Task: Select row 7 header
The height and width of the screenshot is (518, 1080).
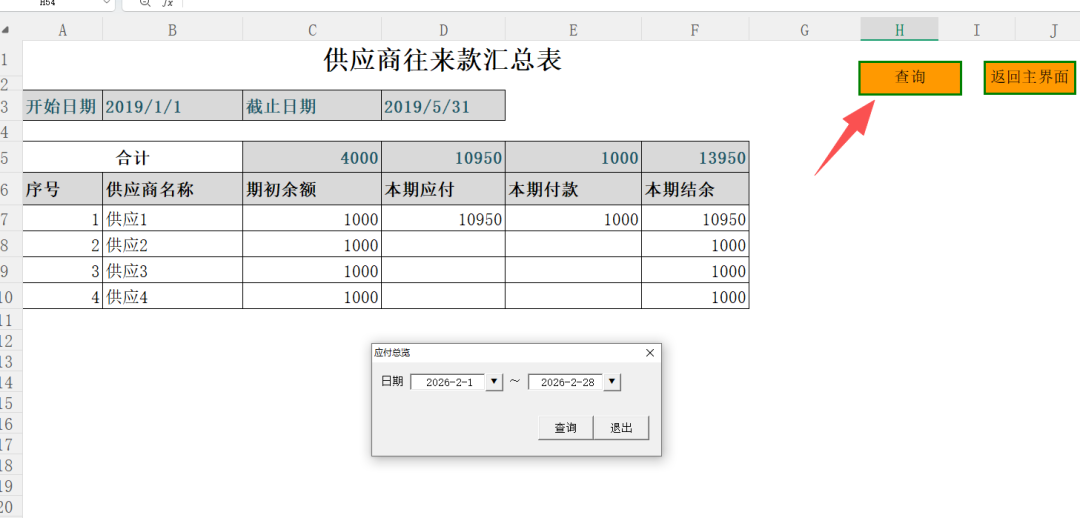Action: [x=8, y=219]
